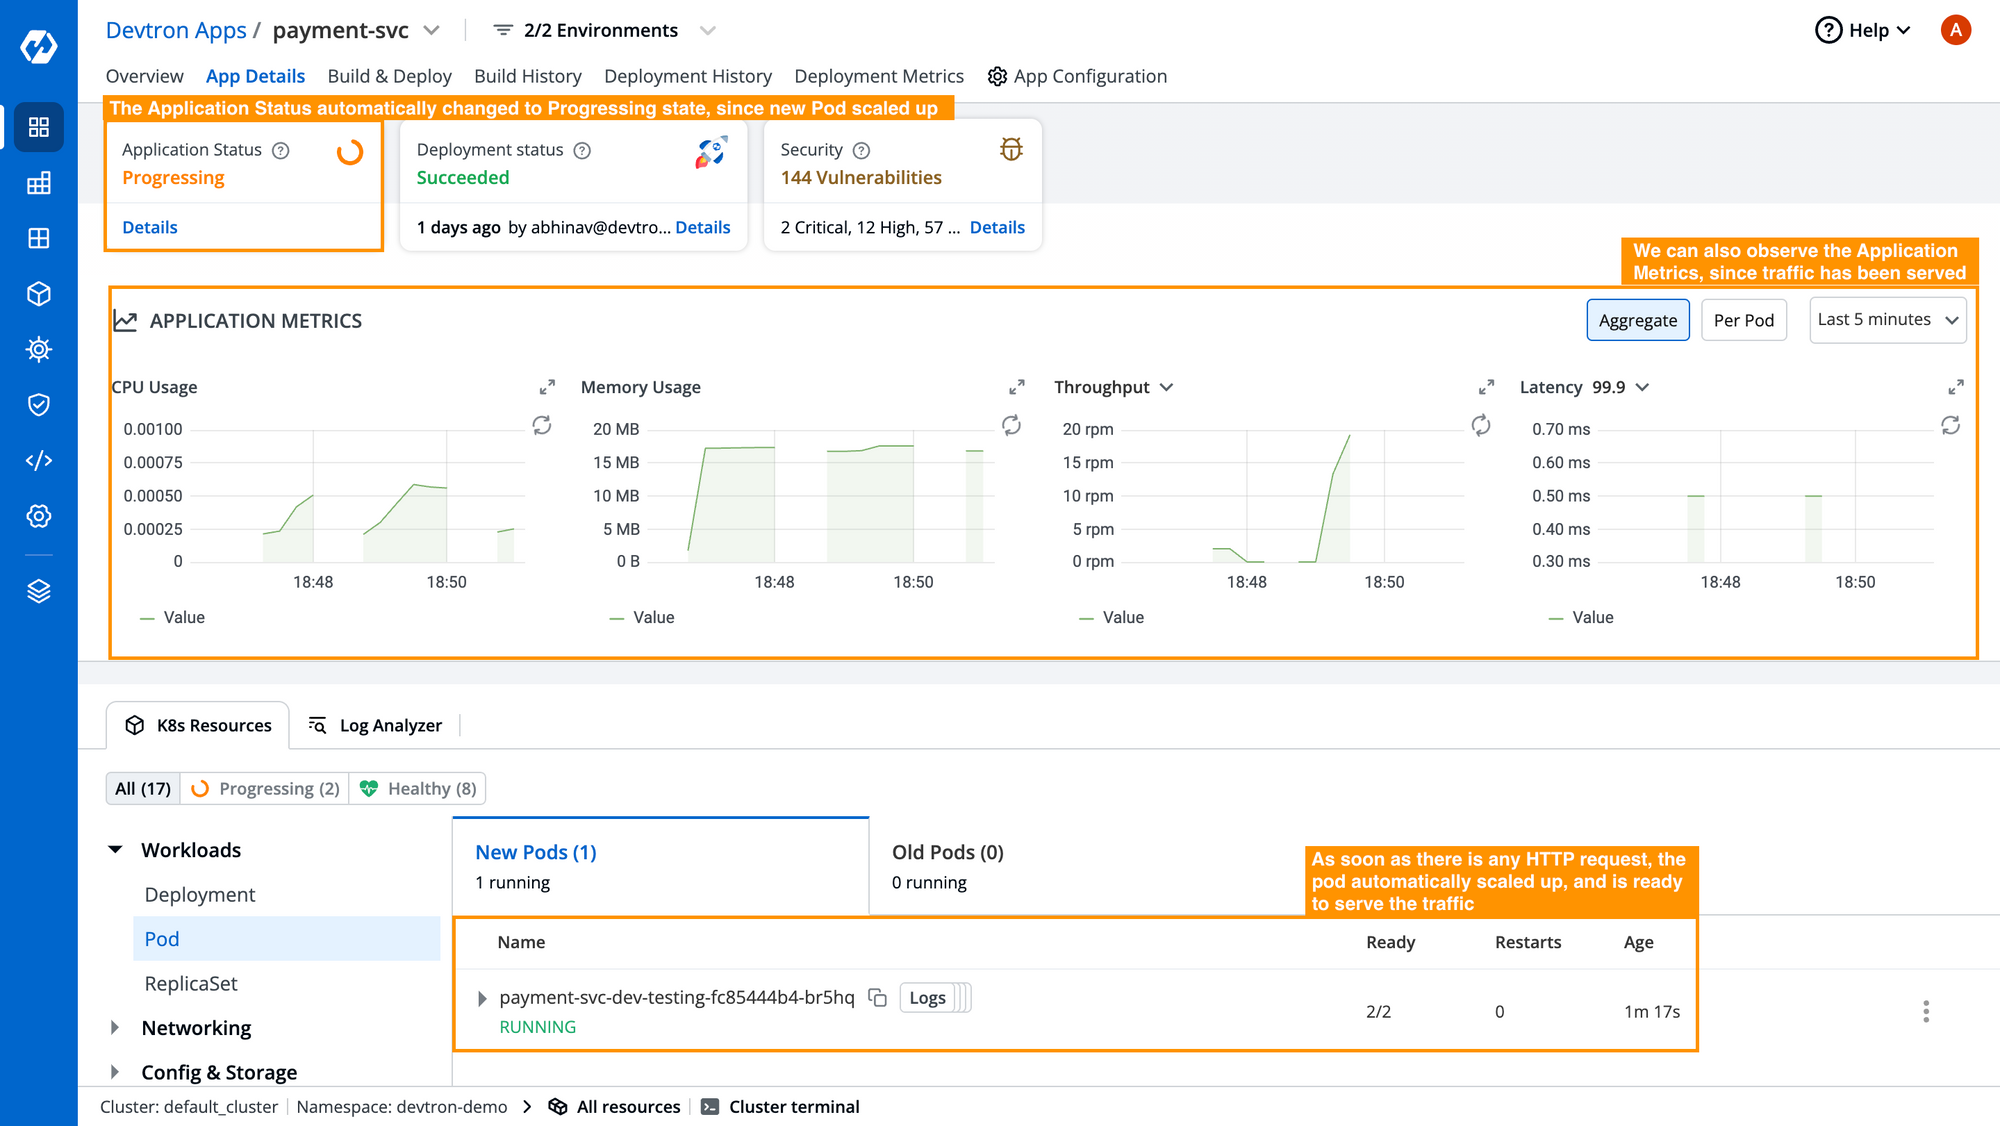
Task: Select the New Pods (1) tab
Action: [x=660, y=865]
